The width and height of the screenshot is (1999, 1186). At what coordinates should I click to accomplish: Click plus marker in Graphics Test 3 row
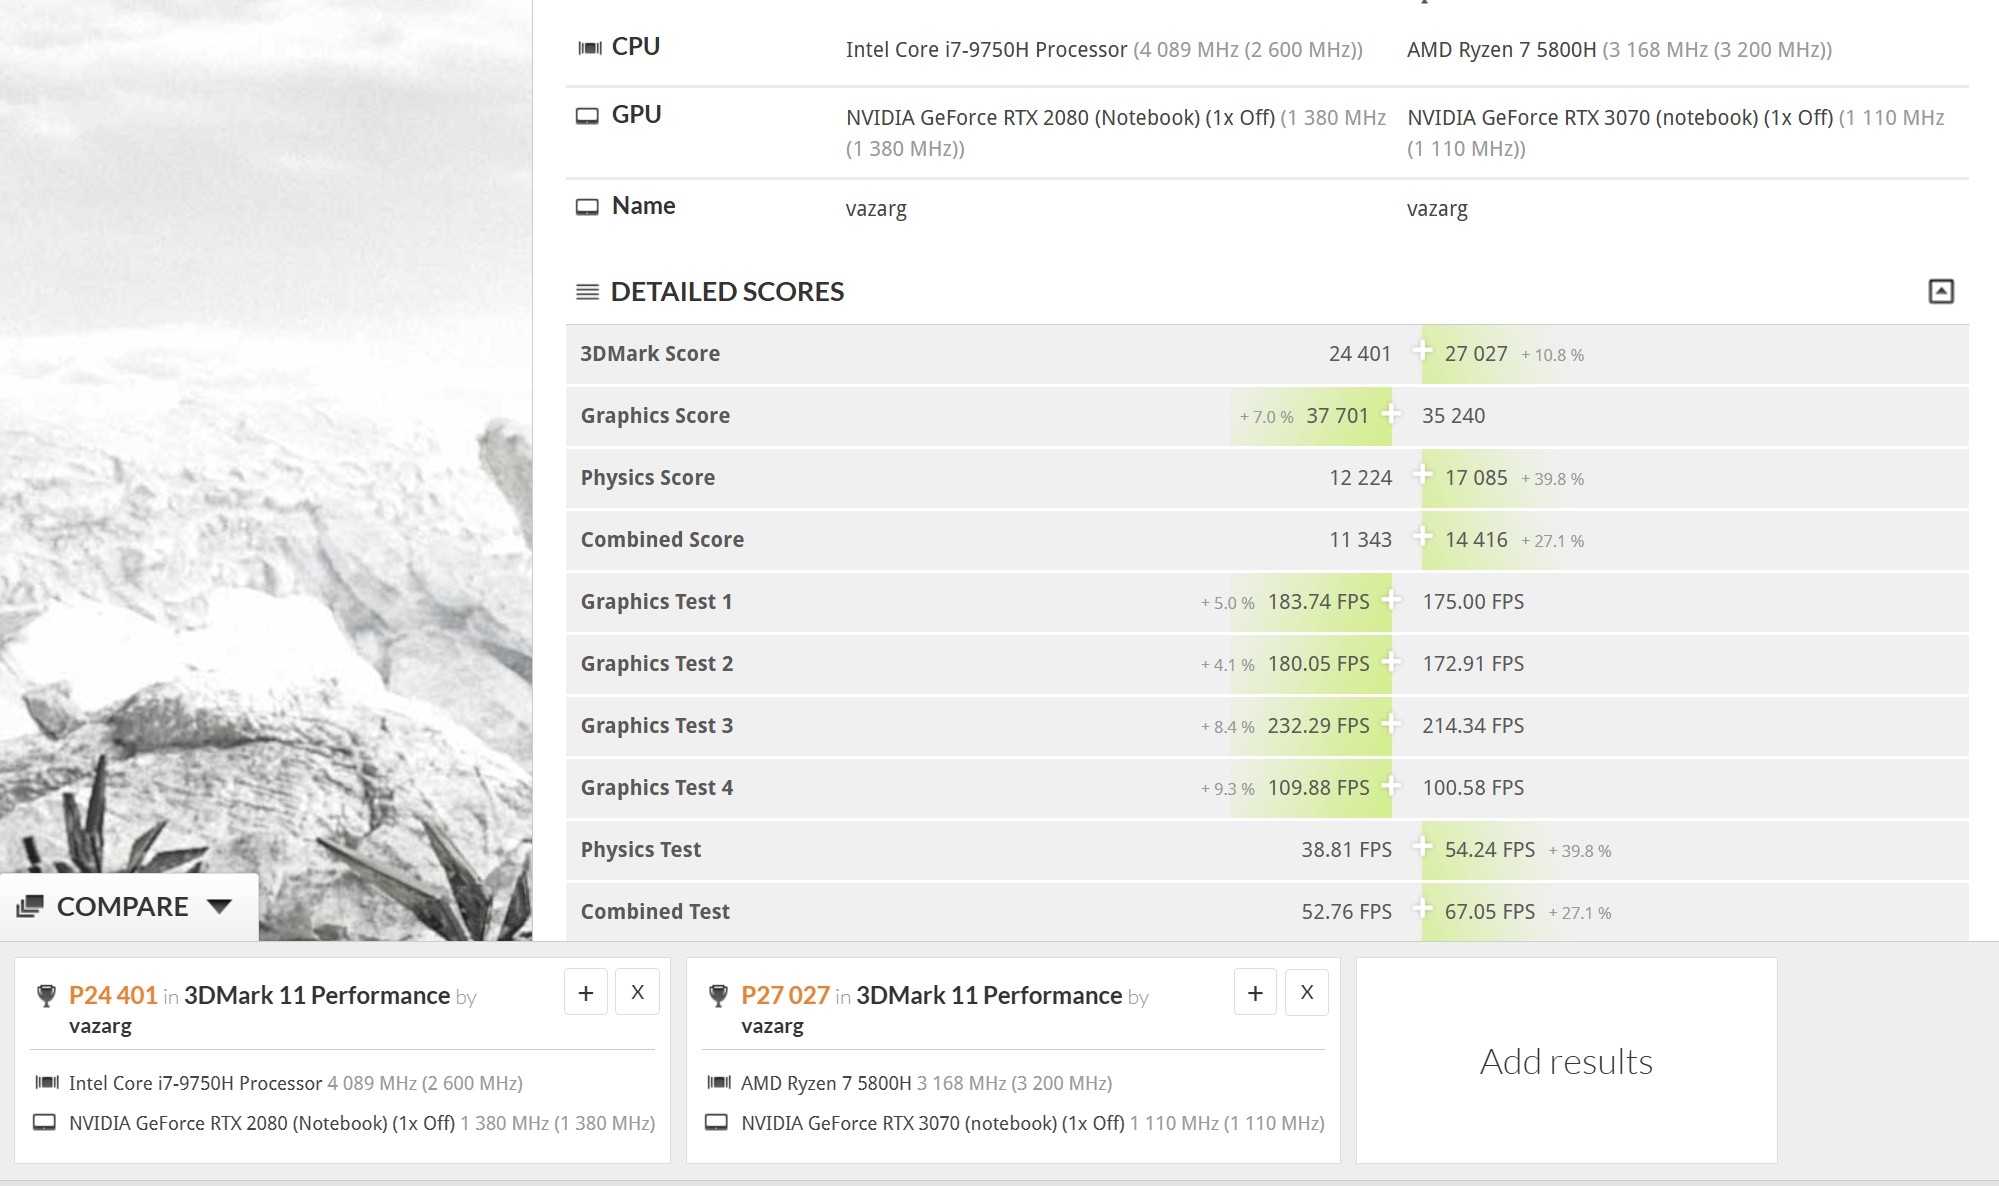tap(1391, 723)
